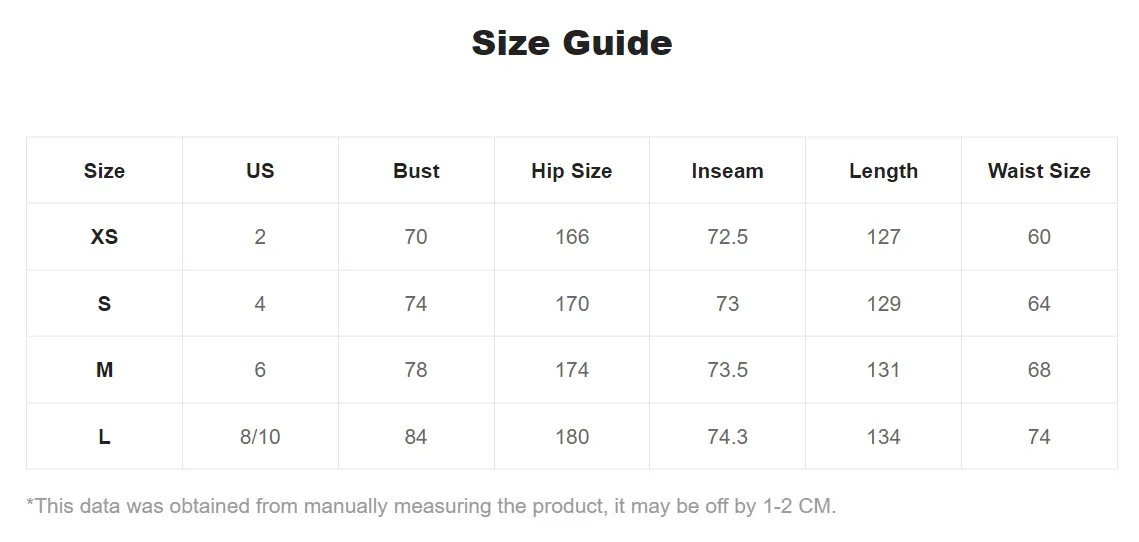1139x542 pixels.
Task: Select the Inseam column header
Action: pyautogui.click(x=727, y=171)
